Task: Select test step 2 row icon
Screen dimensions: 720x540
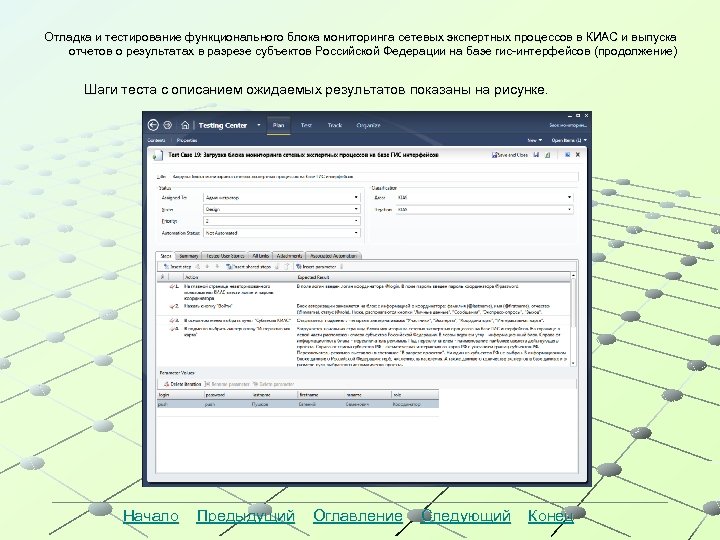Action: (173, 306)
